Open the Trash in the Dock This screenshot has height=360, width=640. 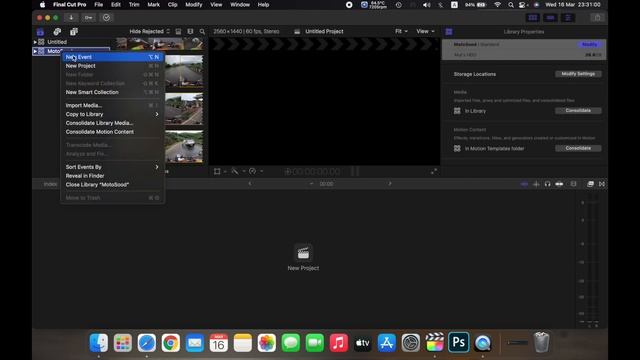[x=542, y=343]
